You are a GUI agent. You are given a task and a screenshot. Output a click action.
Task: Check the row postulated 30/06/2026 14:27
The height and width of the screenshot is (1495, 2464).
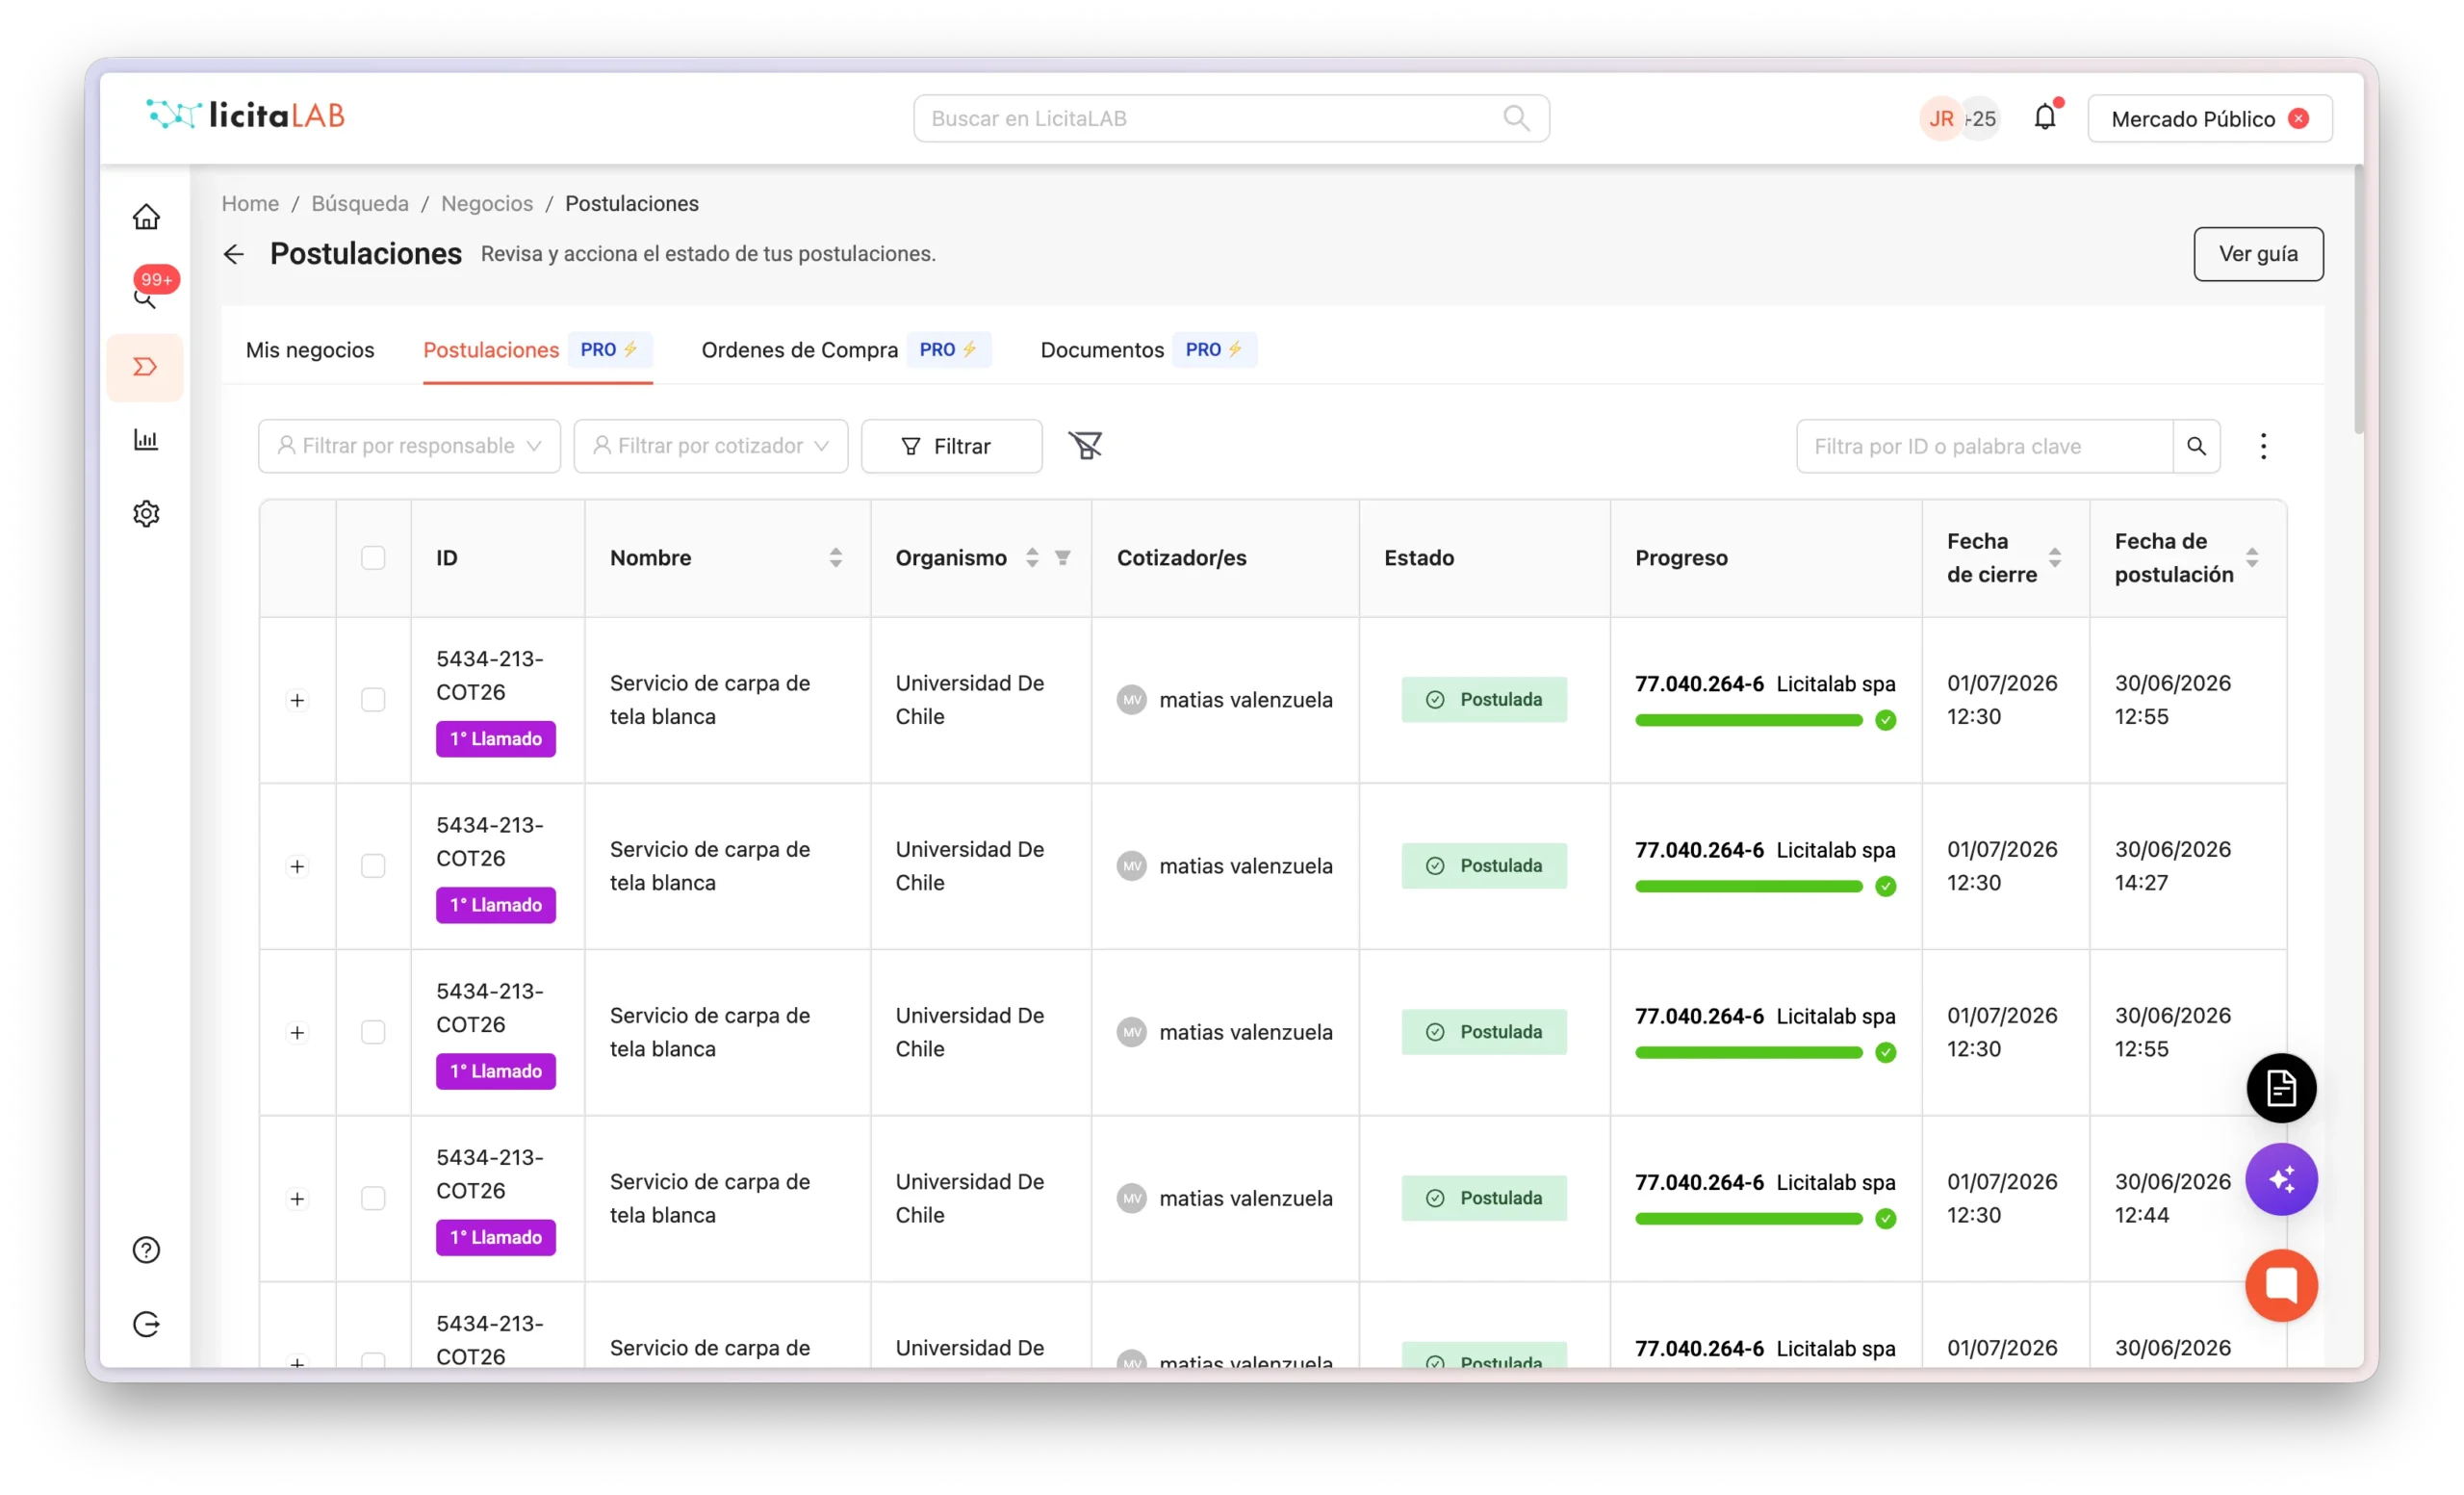(x=373, y=866)
